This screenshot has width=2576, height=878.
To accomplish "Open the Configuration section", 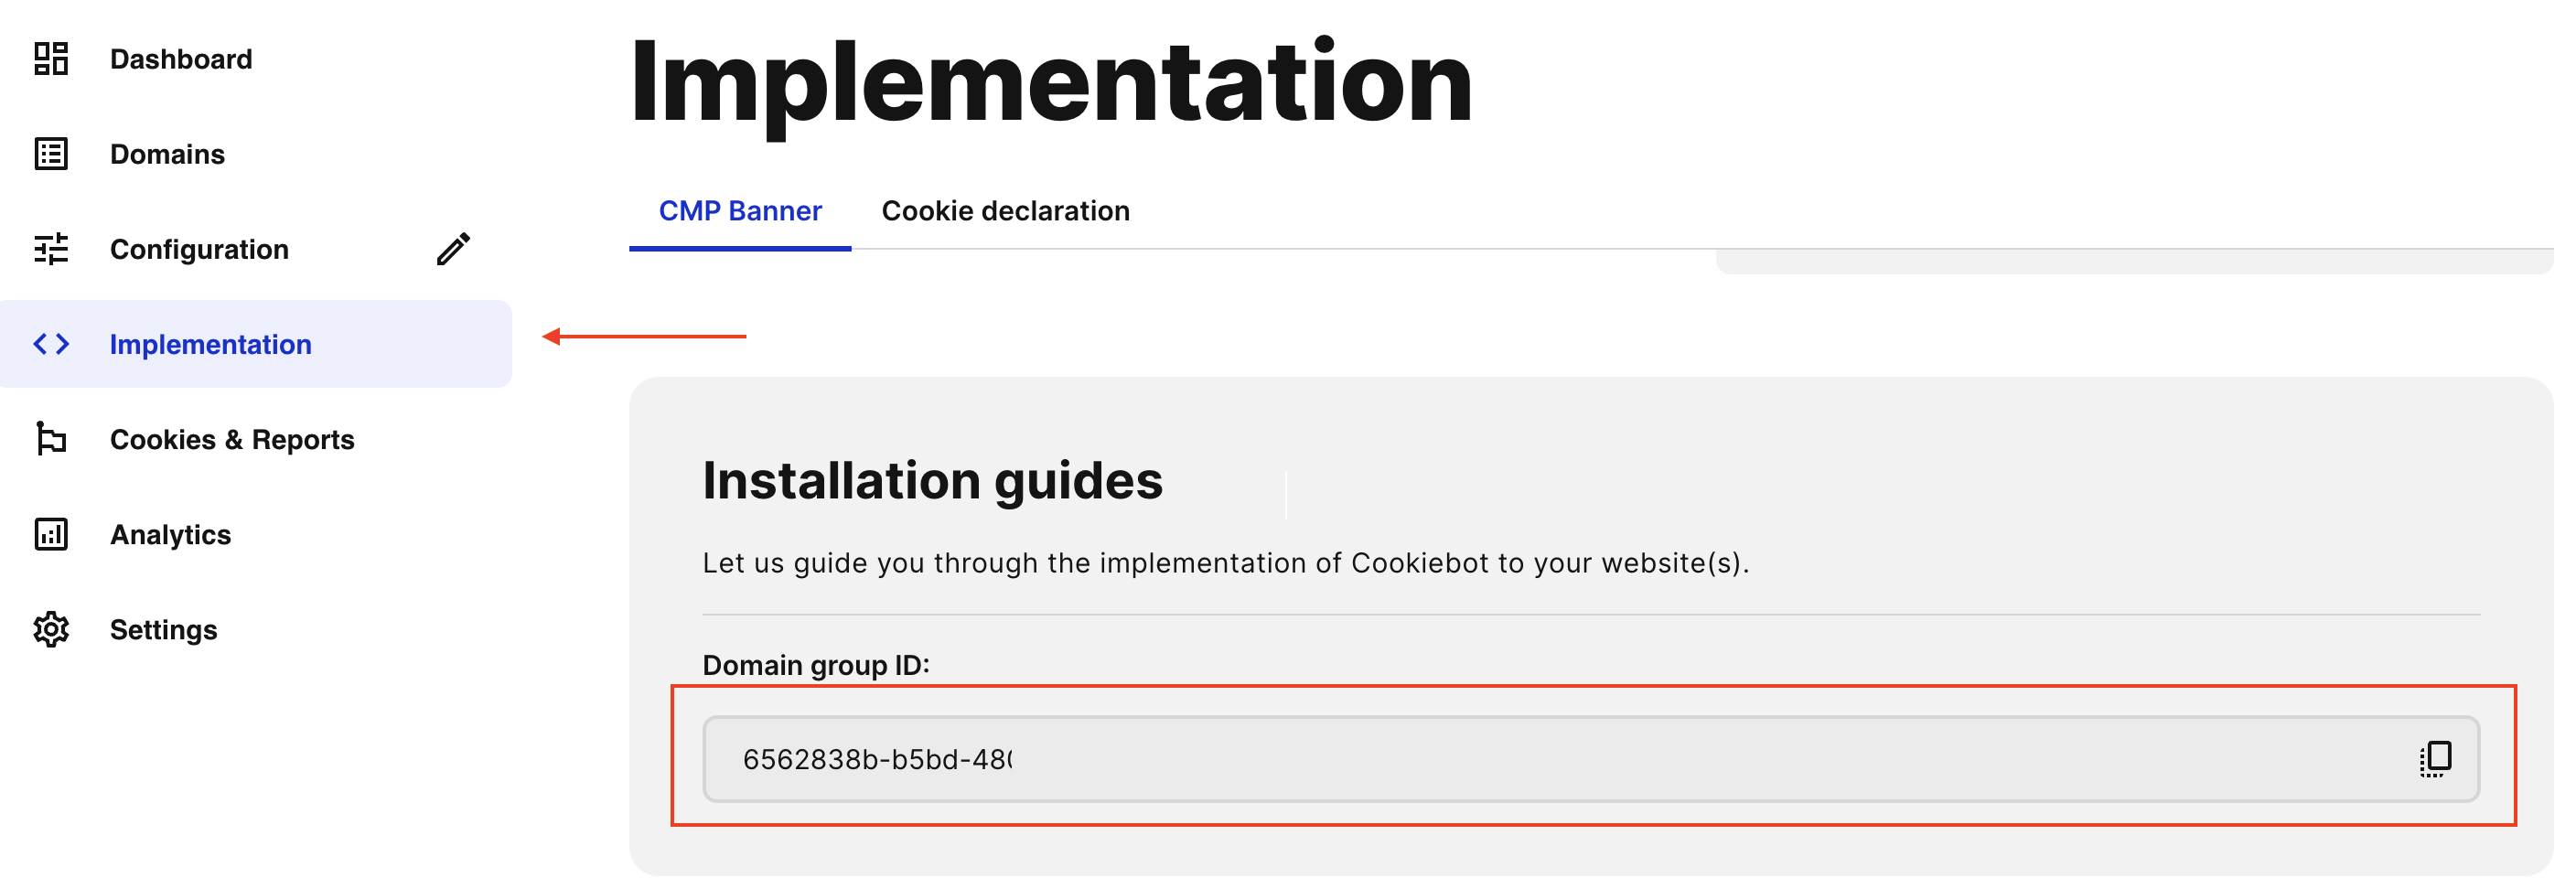I will pos(199,249).
